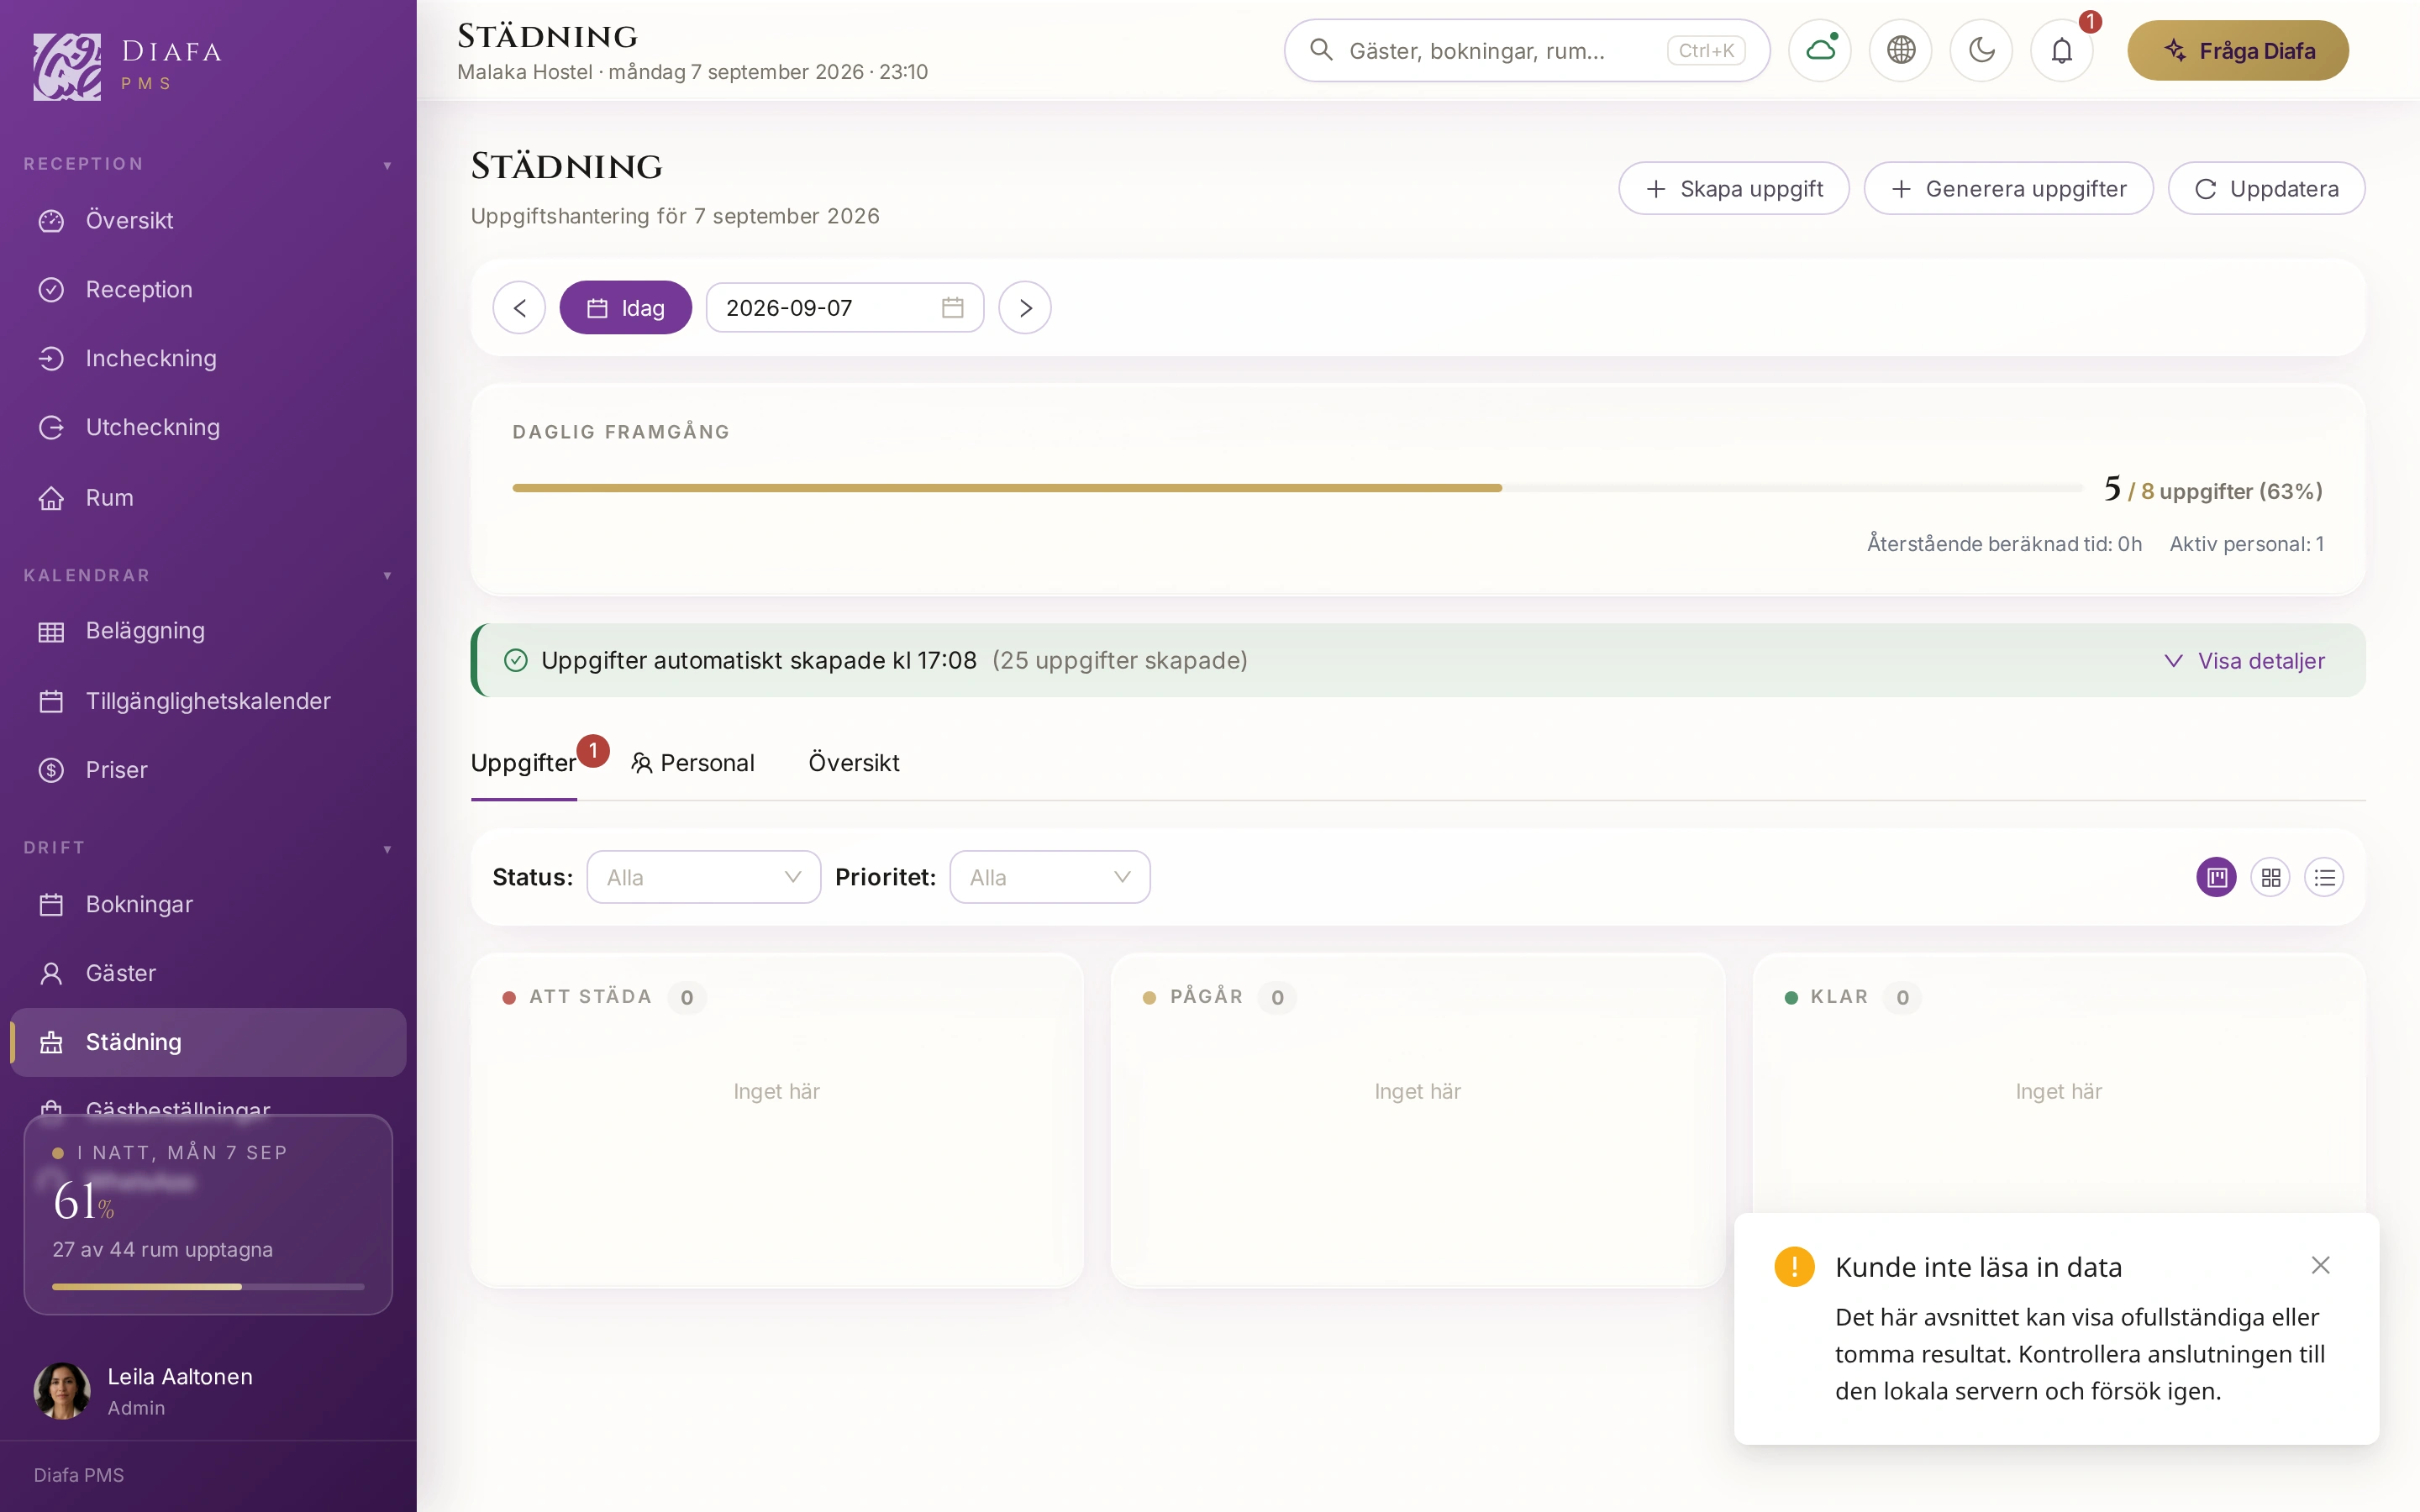Go to next day arrow
Screen dimensions: 2420x1512
tap(1025, 307)
